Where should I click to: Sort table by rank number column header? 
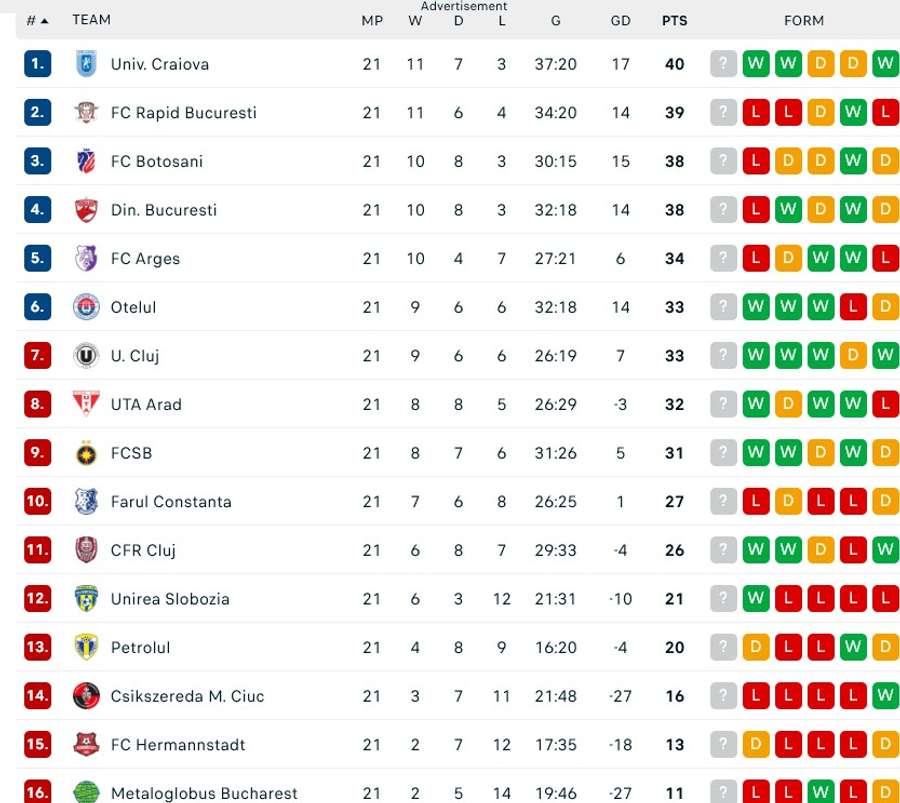point(37,20)
